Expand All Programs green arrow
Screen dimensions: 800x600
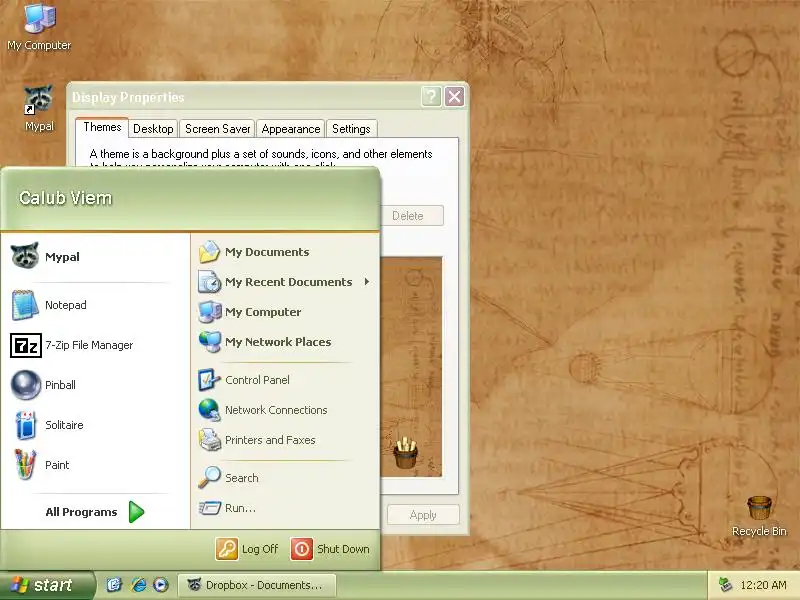tap(137, 512)
